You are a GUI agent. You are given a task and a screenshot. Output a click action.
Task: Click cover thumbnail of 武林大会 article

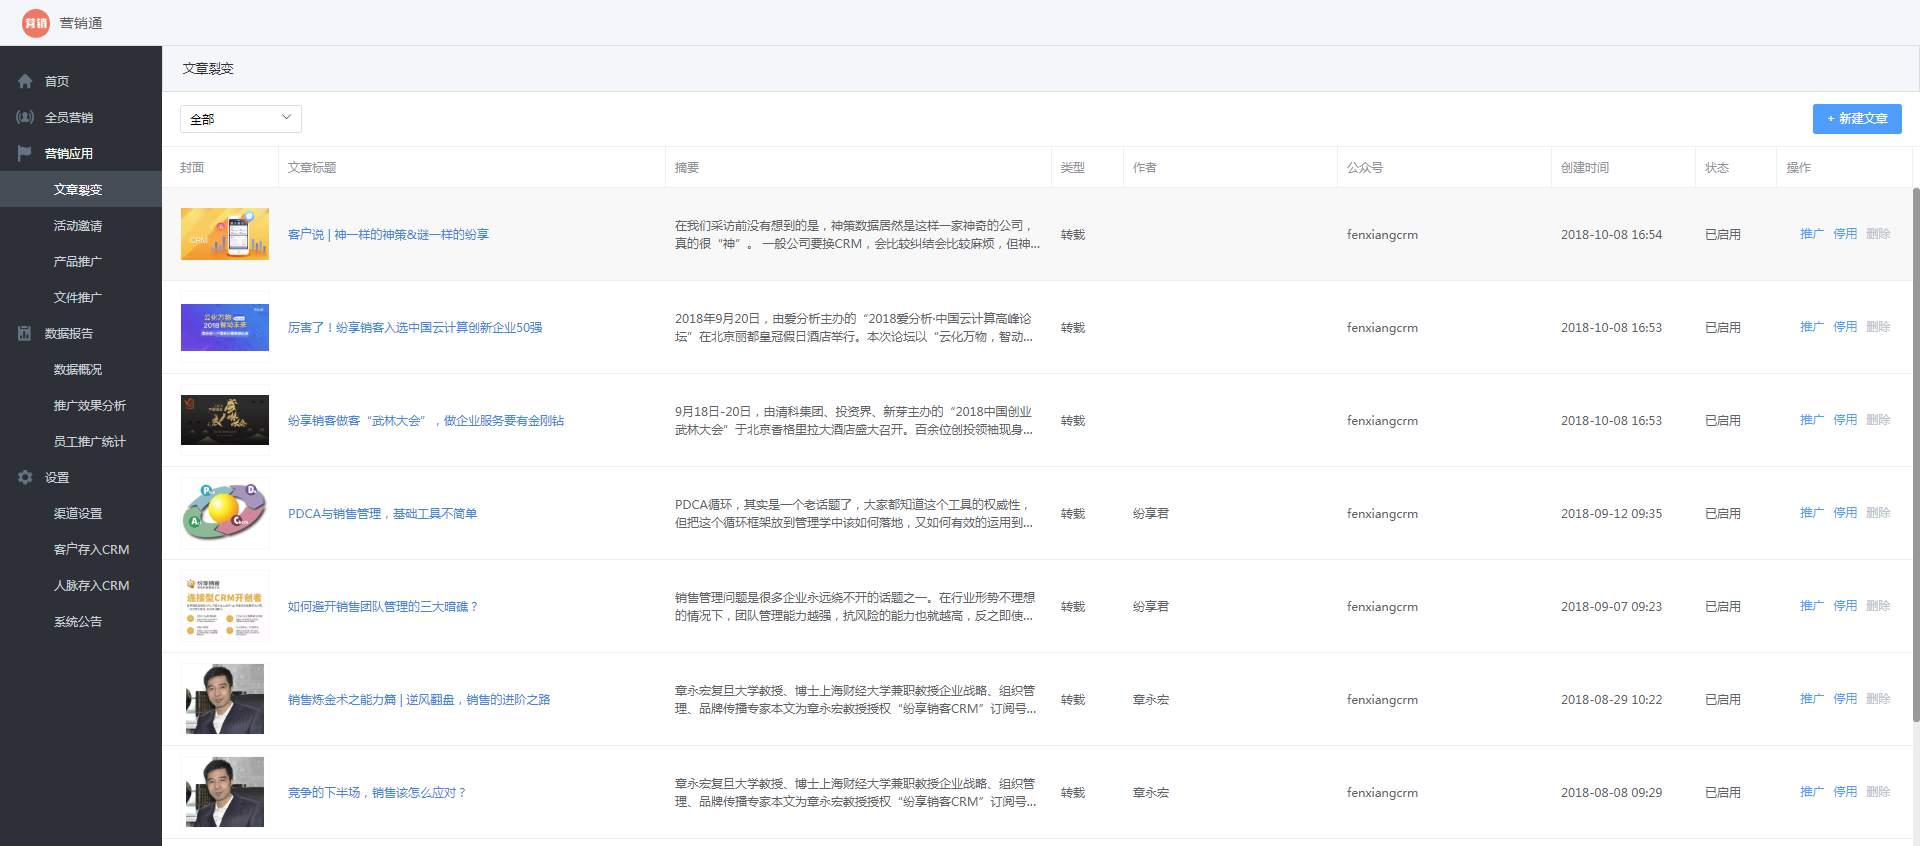click(x=225, y=420)
